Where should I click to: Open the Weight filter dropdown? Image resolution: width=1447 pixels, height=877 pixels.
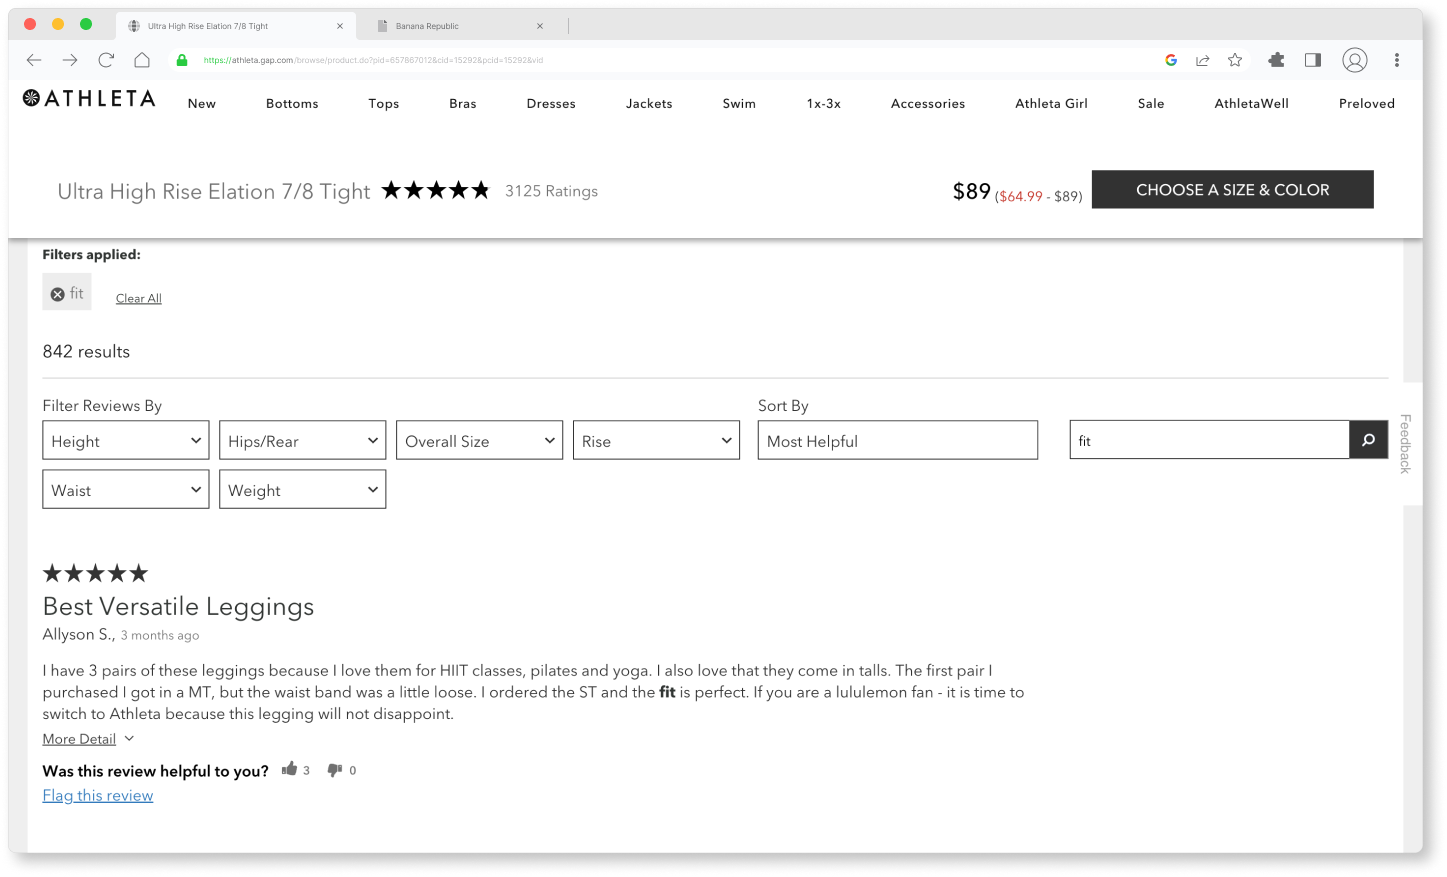(x=302, y=490)
